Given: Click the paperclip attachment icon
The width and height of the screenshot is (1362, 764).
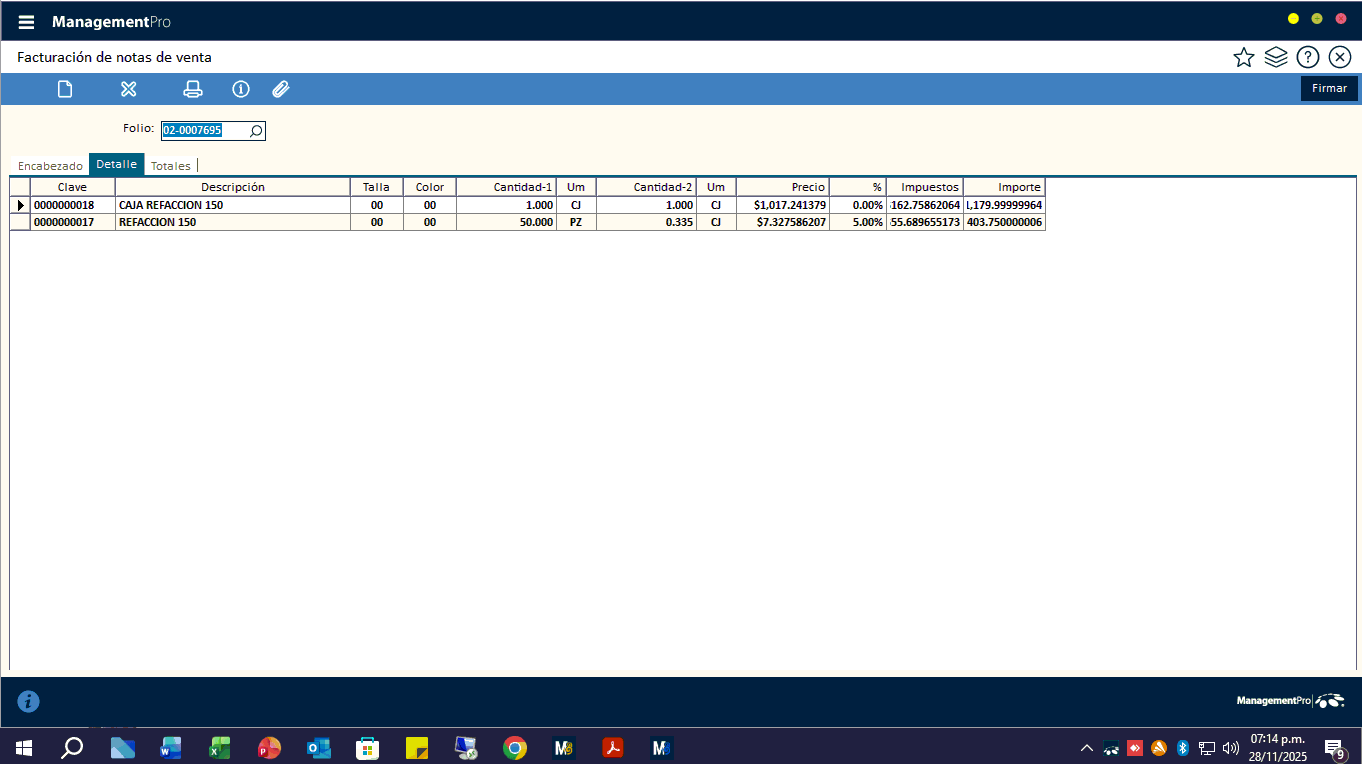Looking at the screenshot, I should tap(281, 89).
